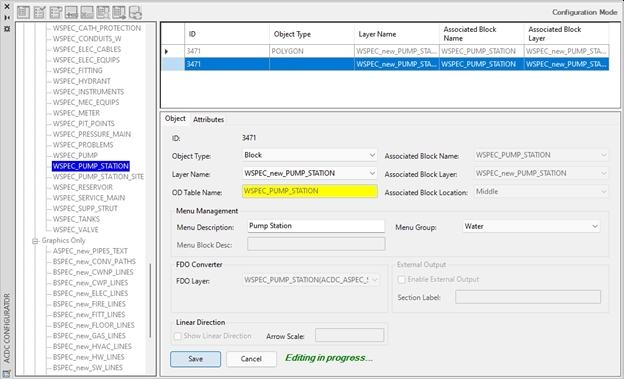Click the ID column header
Image resolution: width=624 pixels, height=379 pixels.
227,34
